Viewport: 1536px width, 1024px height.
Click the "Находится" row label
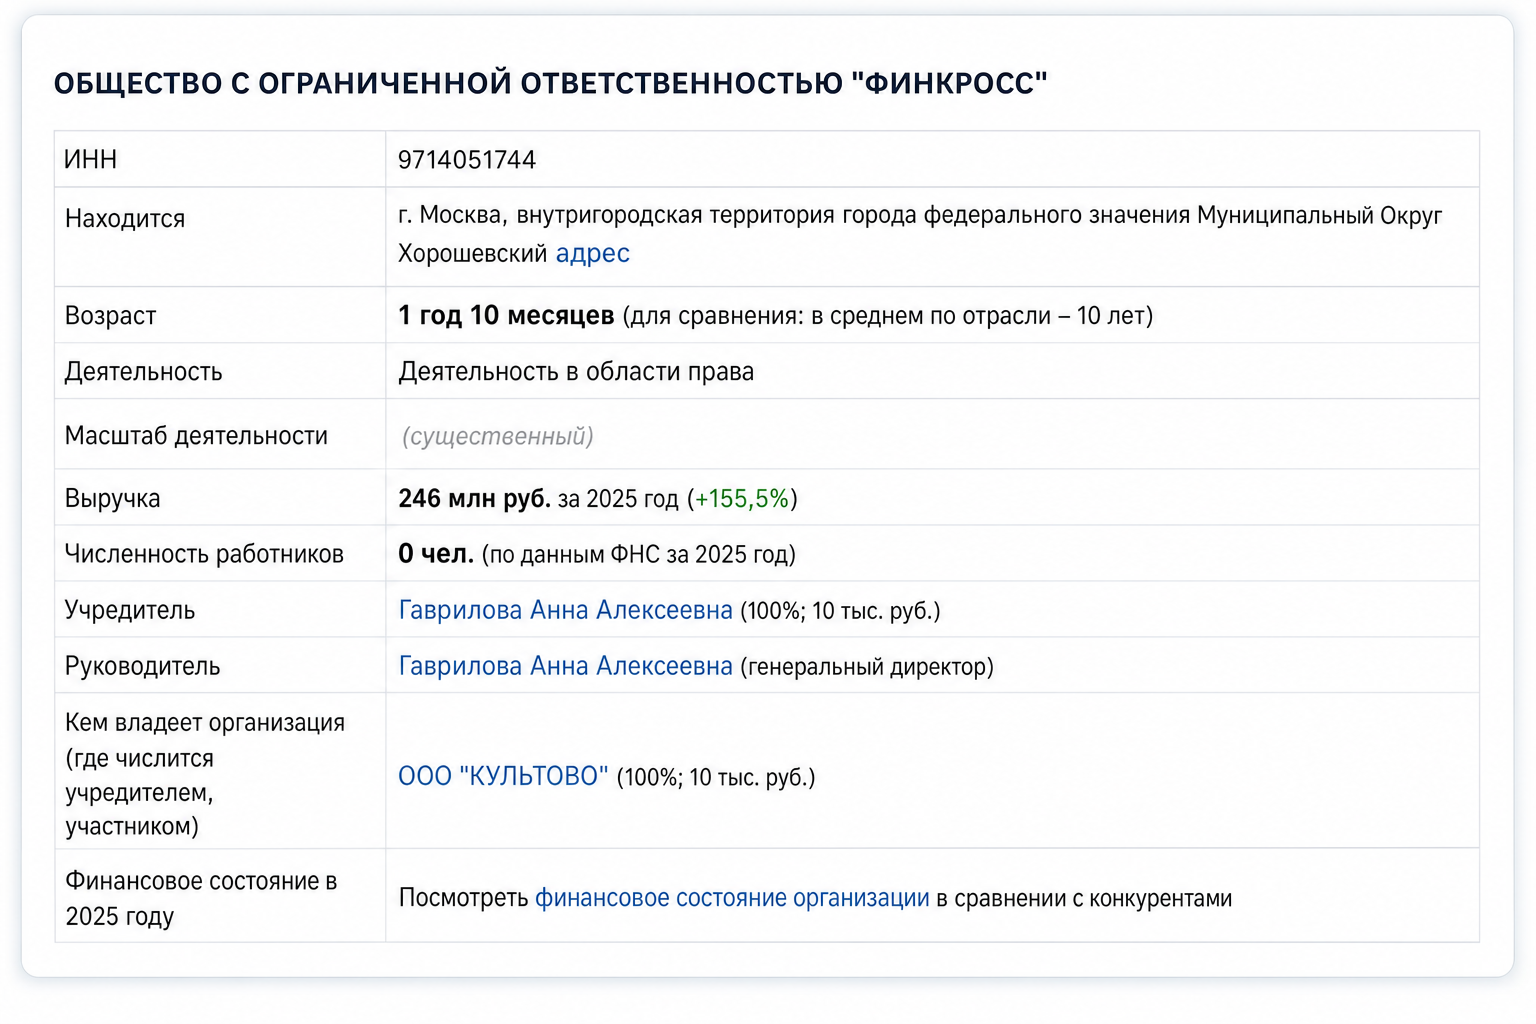pos(125,218)
